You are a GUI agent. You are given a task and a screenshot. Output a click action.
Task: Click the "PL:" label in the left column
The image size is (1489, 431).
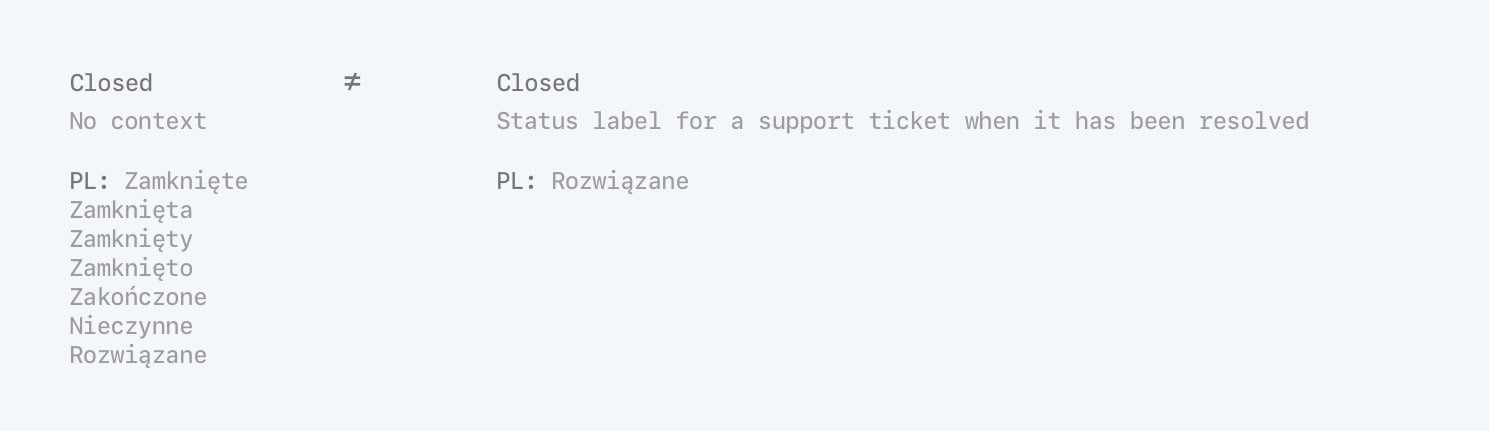coord(90,181)
